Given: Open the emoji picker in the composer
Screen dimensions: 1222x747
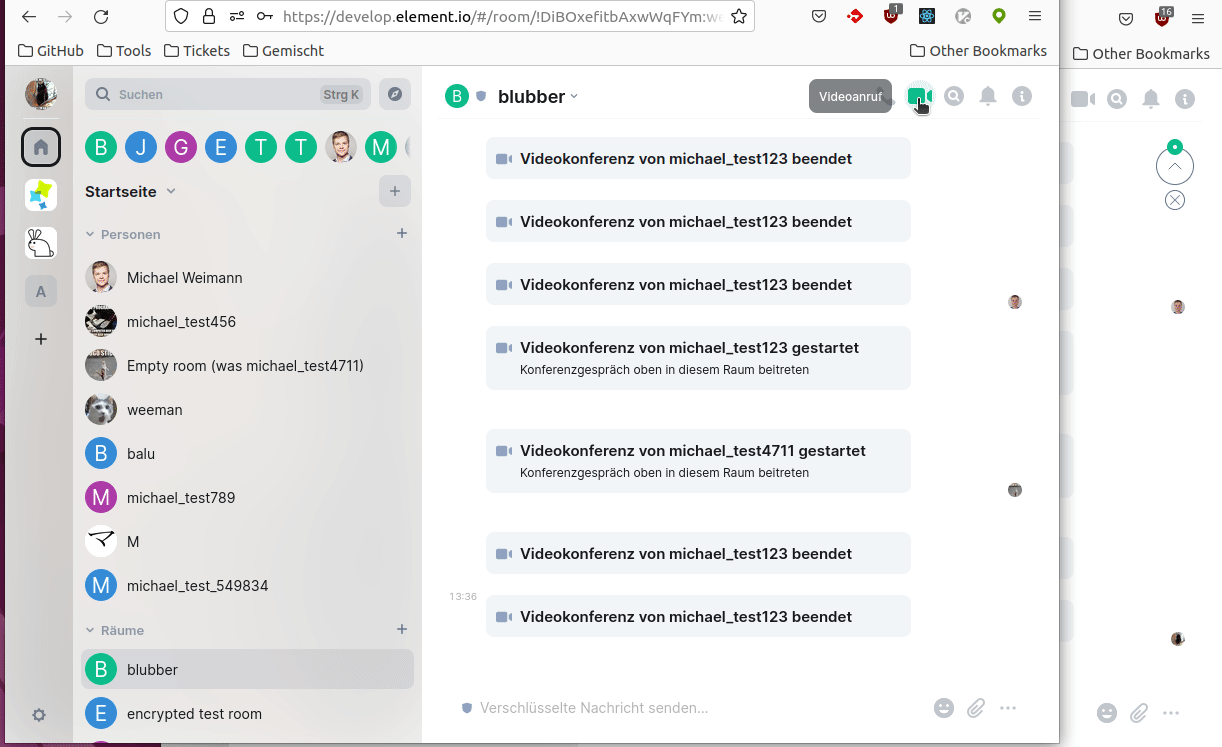Looking at the screenshot, I should tap(943, 707).
